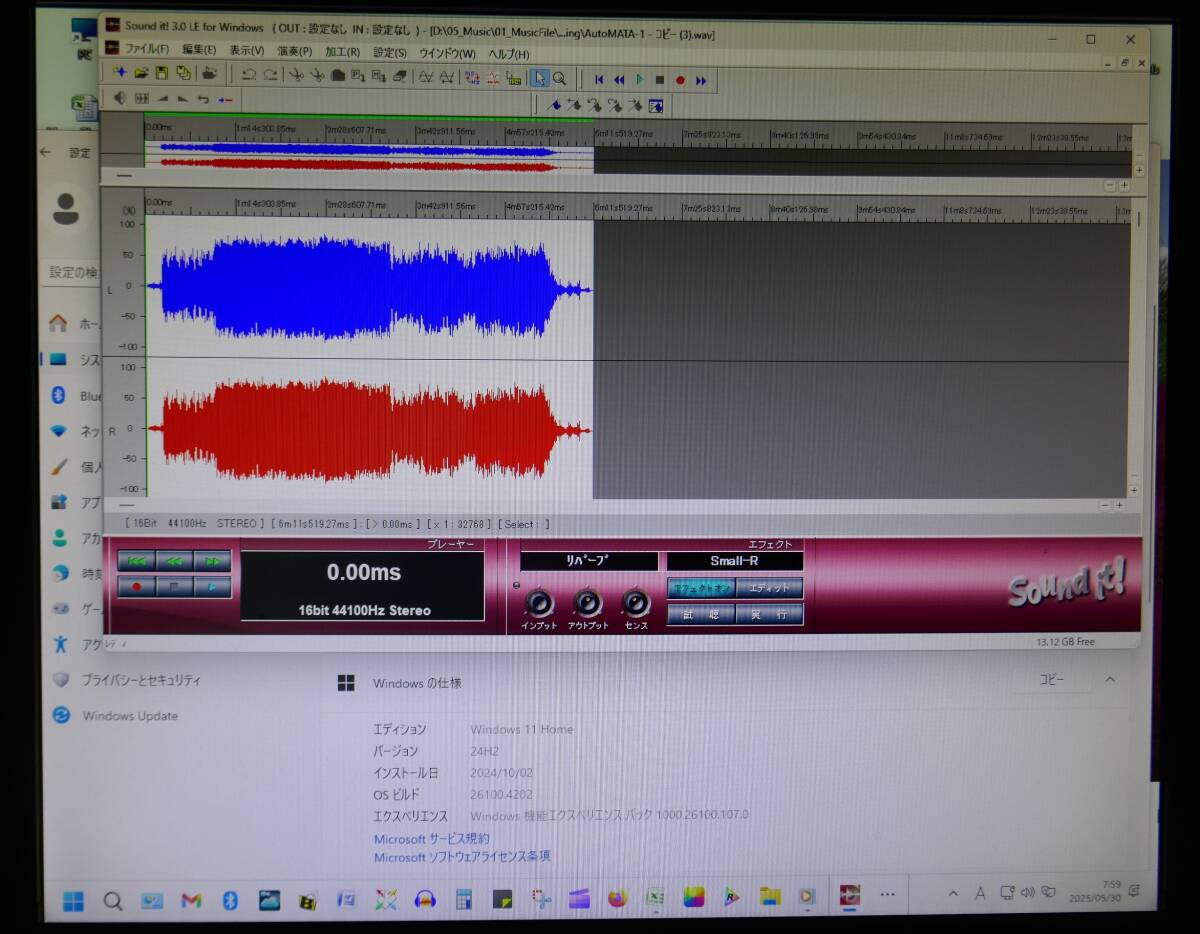Click the blue diamond marker icon
This screenshot has width=1200, height=934.
[x=554, y=104]
